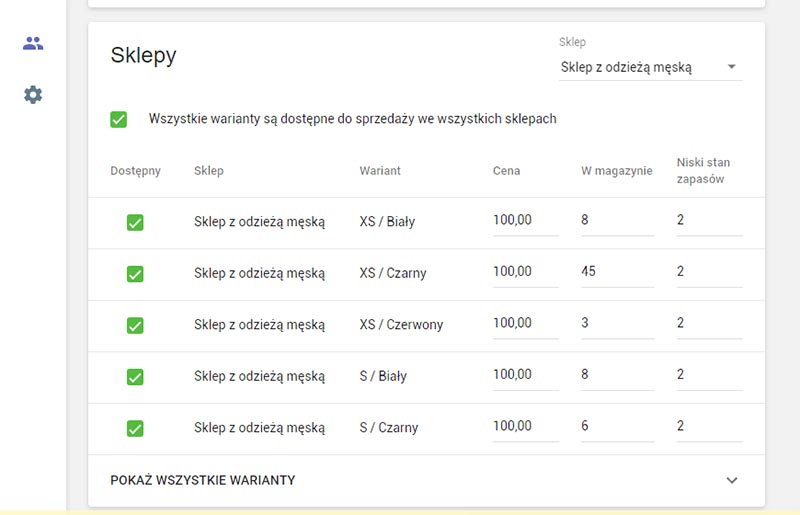Edit the price field for S / Biały
The width and height of the screenshot is (800, 515).
coord(526,376)
